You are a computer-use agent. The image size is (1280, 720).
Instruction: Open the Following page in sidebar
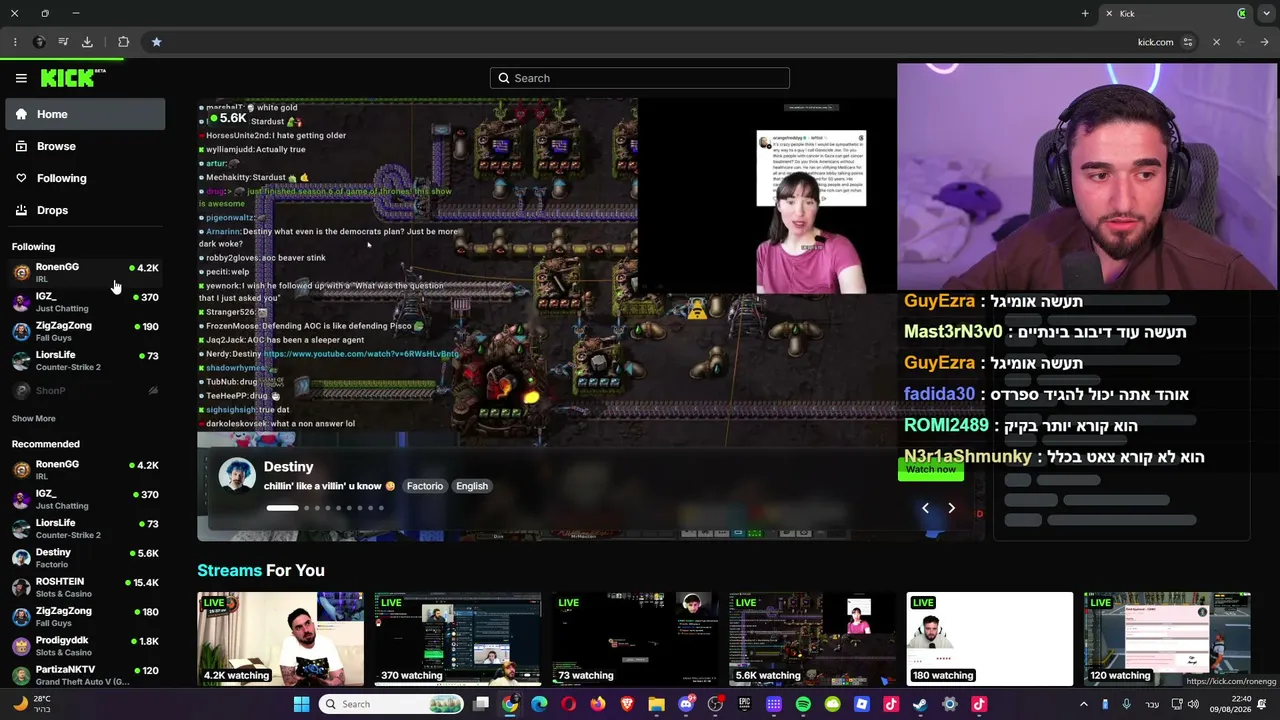tap(85, 178)
